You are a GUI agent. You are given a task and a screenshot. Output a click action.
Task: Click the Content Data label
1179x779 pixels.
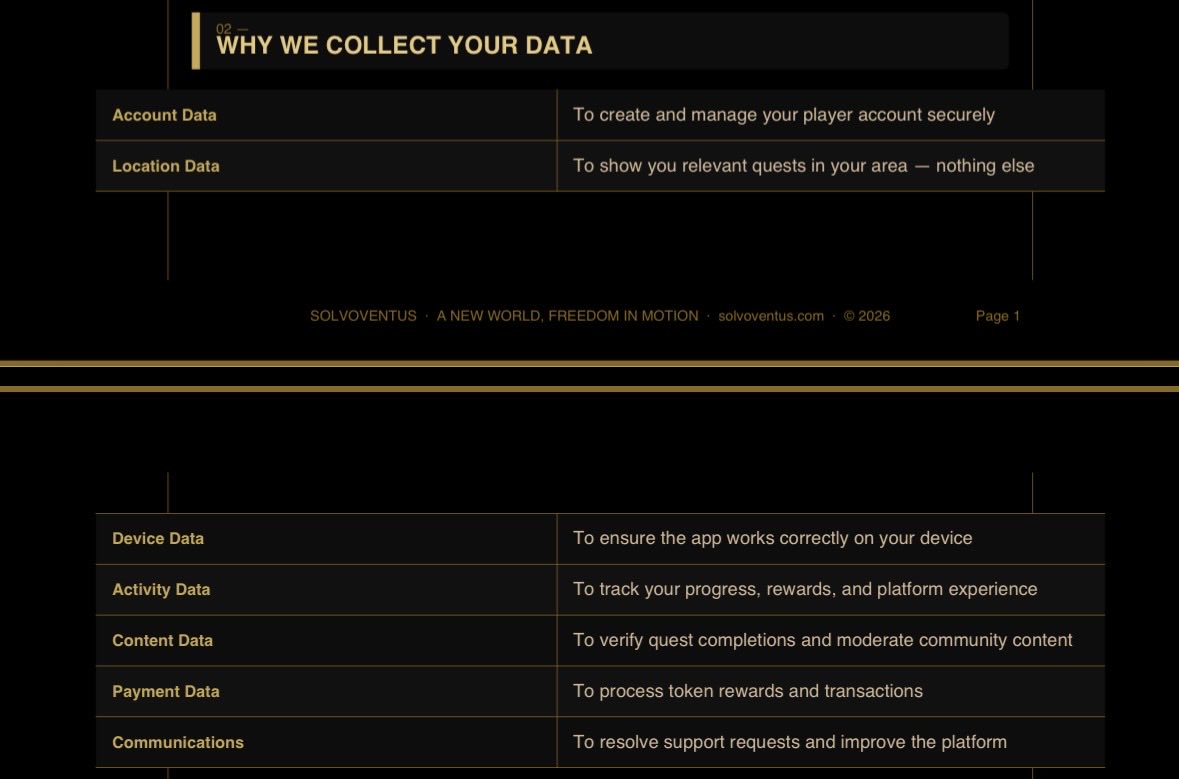[162, 641]
